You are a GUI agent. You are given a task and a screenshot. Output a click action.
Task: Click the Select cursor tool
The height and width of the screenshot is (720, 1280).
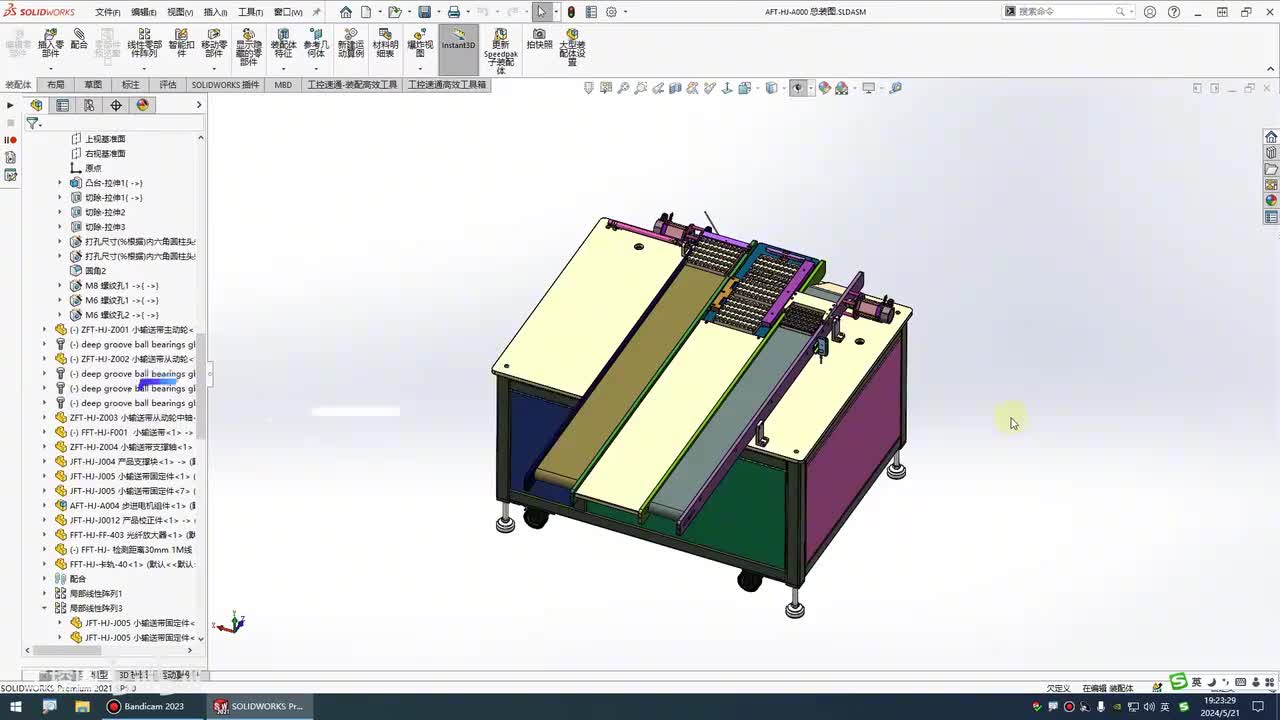(542, 12)
